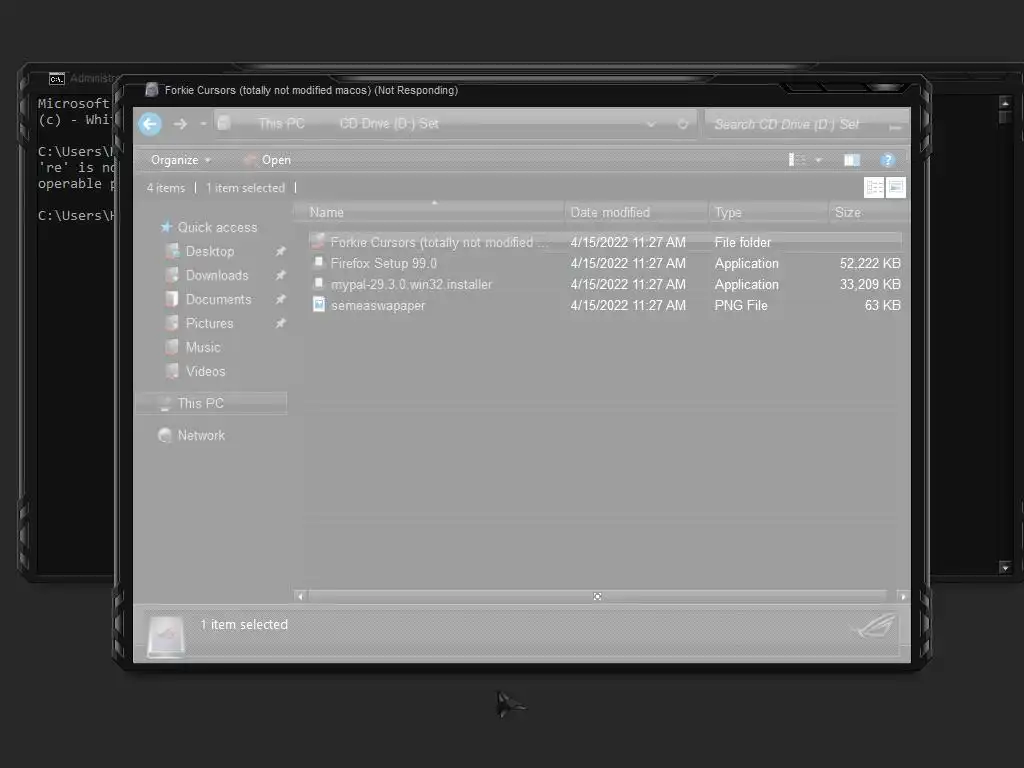Click the Pictures folder icon in sidebar

(172, 323)
